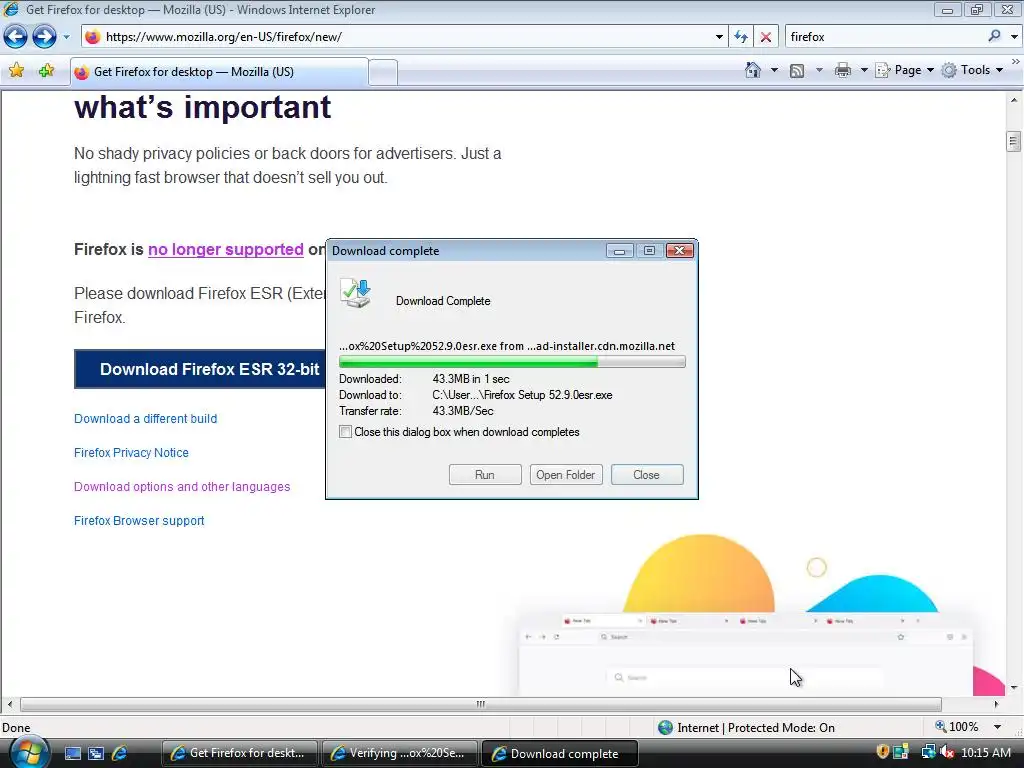Launch Internet Explorer from quick launch

tap(120, 754)
